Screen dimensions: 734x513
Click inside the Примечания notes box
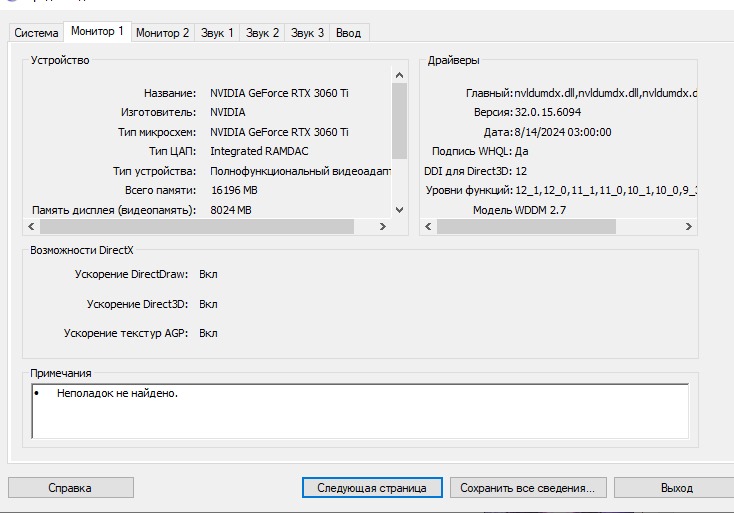(360, 411)
